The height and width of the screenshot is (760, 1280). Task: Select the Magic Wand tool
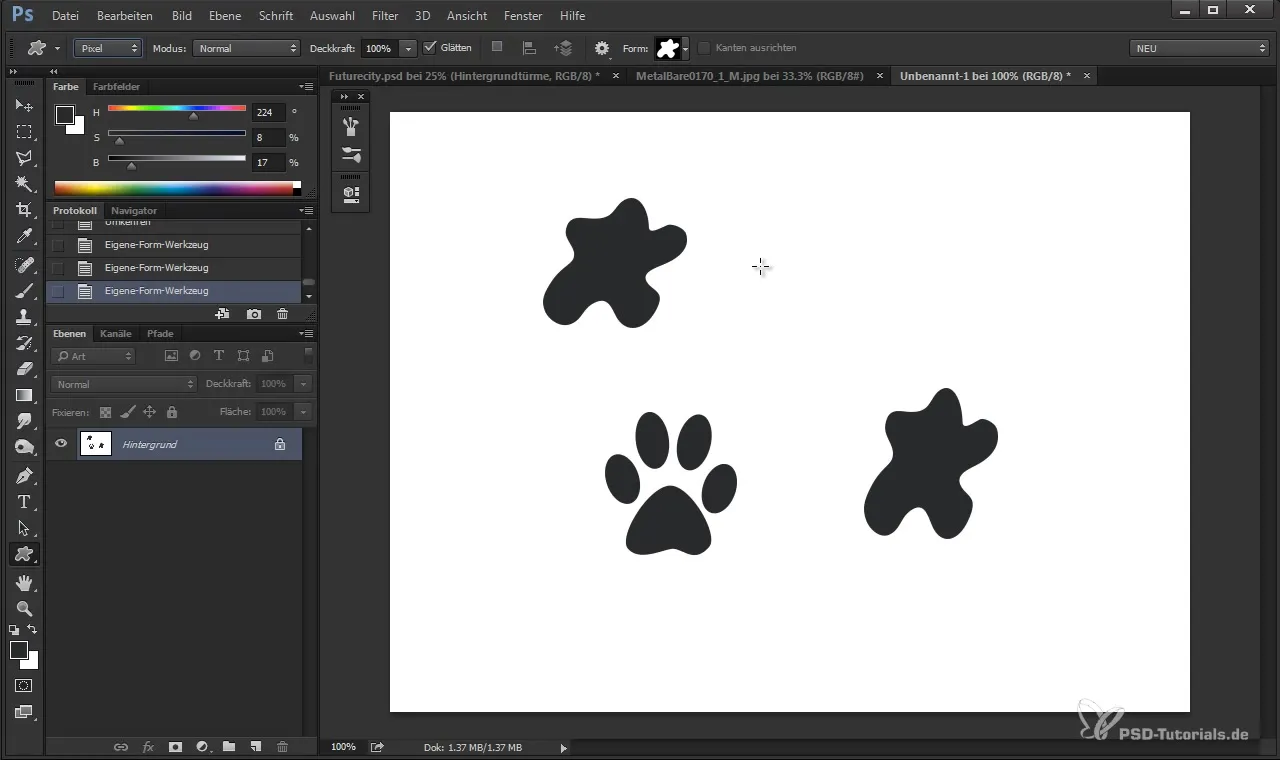(x=24, y=184)
